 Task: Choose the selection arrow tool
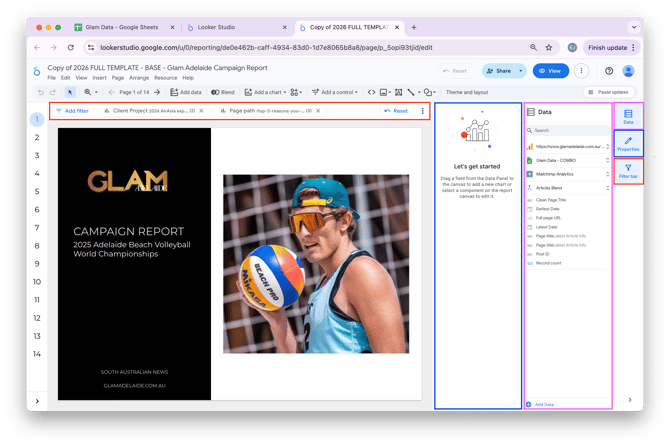tap(70, 92)
